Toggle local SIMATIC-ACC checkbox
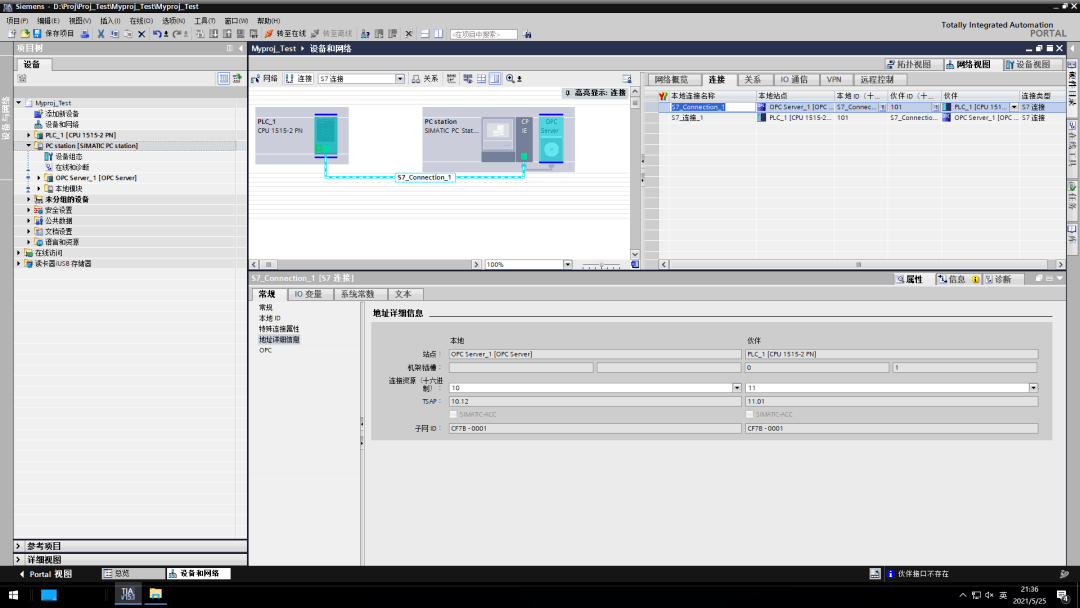The height and width of the screenshot is (608, 1080). coord(453,415)
